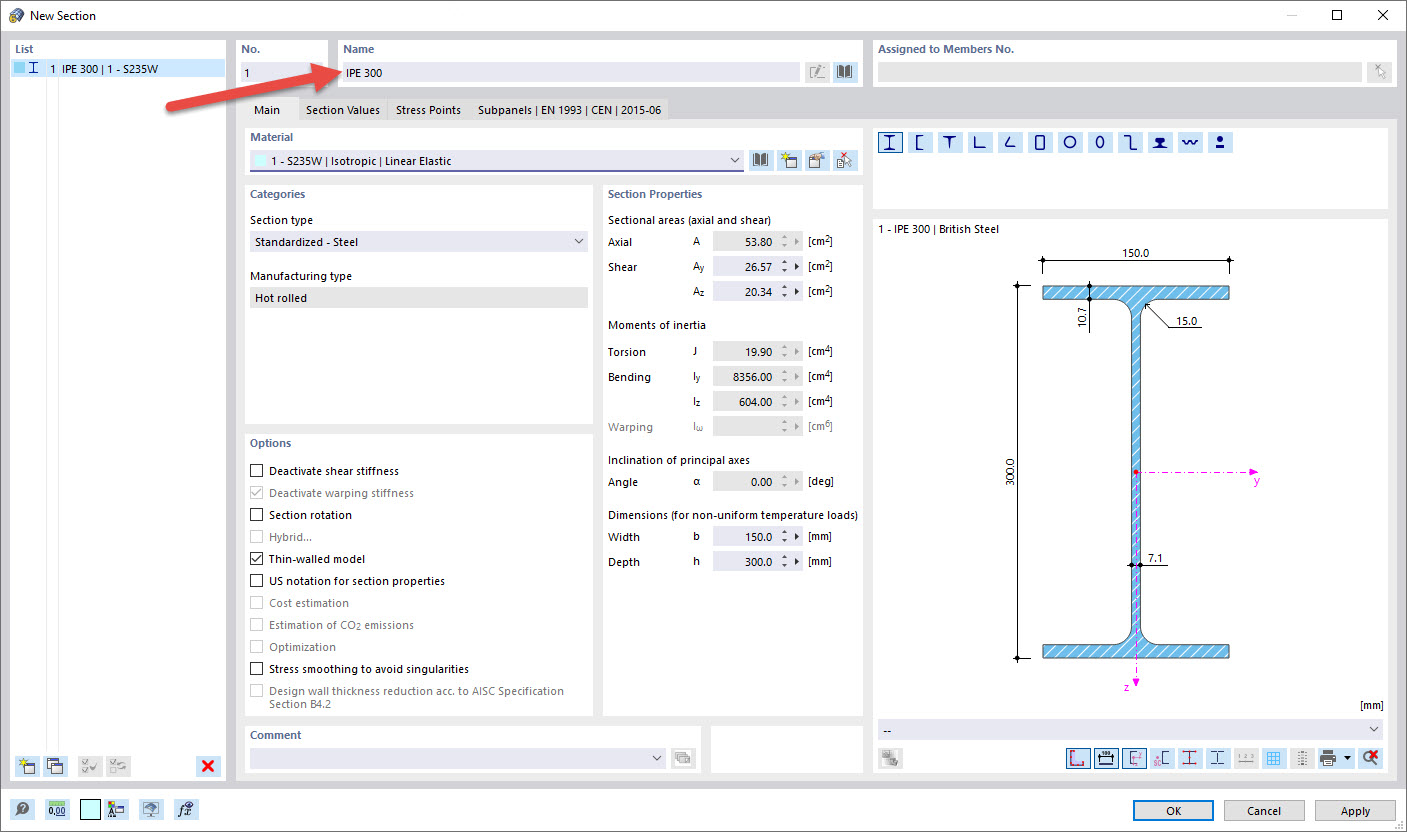Click the help question mark icon bottom left
1407x832 pixels.
coord(22,809)
